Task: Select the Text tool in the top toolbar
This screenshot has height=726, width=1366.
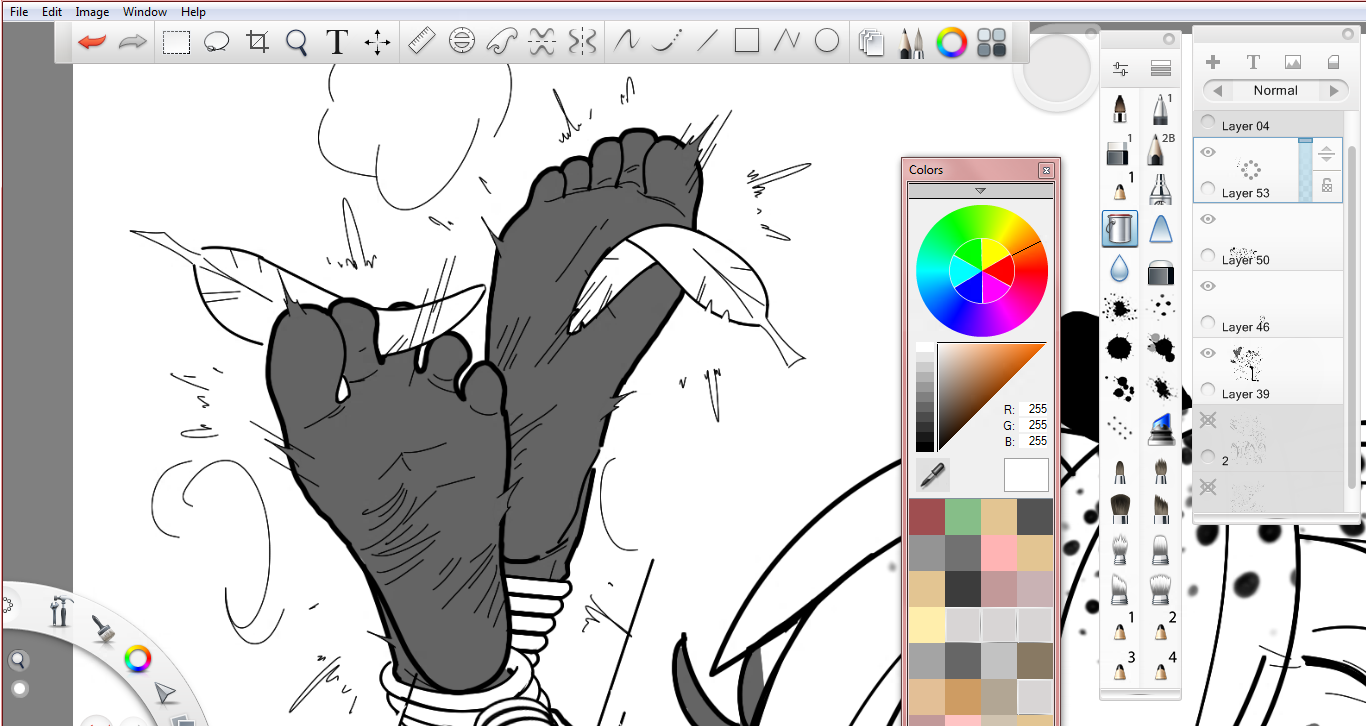Action: click(337, 42)
